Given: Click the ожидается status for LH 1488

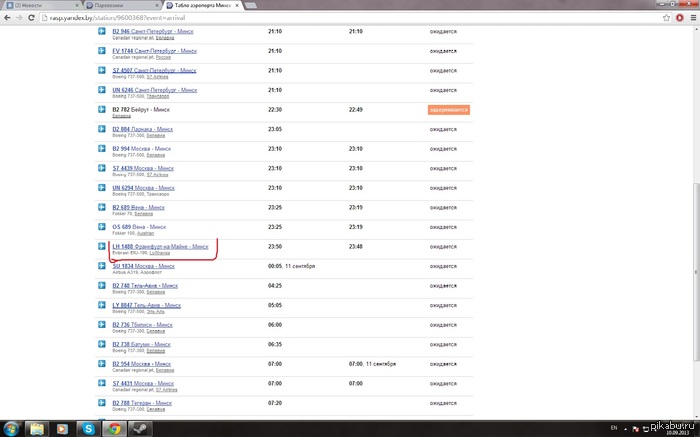Looking at the screenshot, I should tap(443, 247).
